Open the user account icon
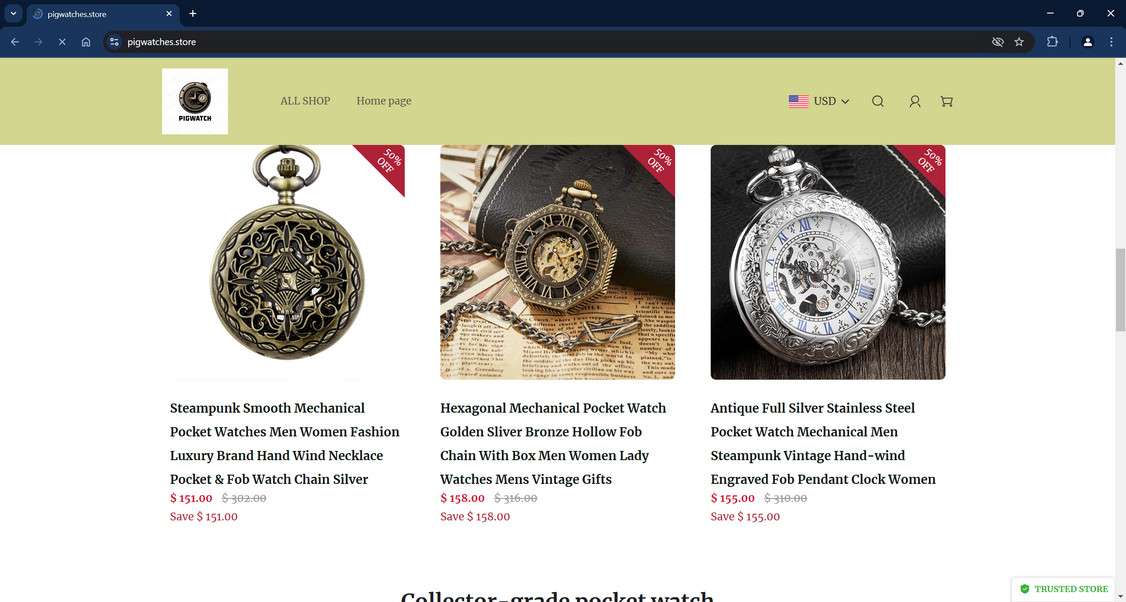This screenshot has width=1126, height=602. point(914,101)
